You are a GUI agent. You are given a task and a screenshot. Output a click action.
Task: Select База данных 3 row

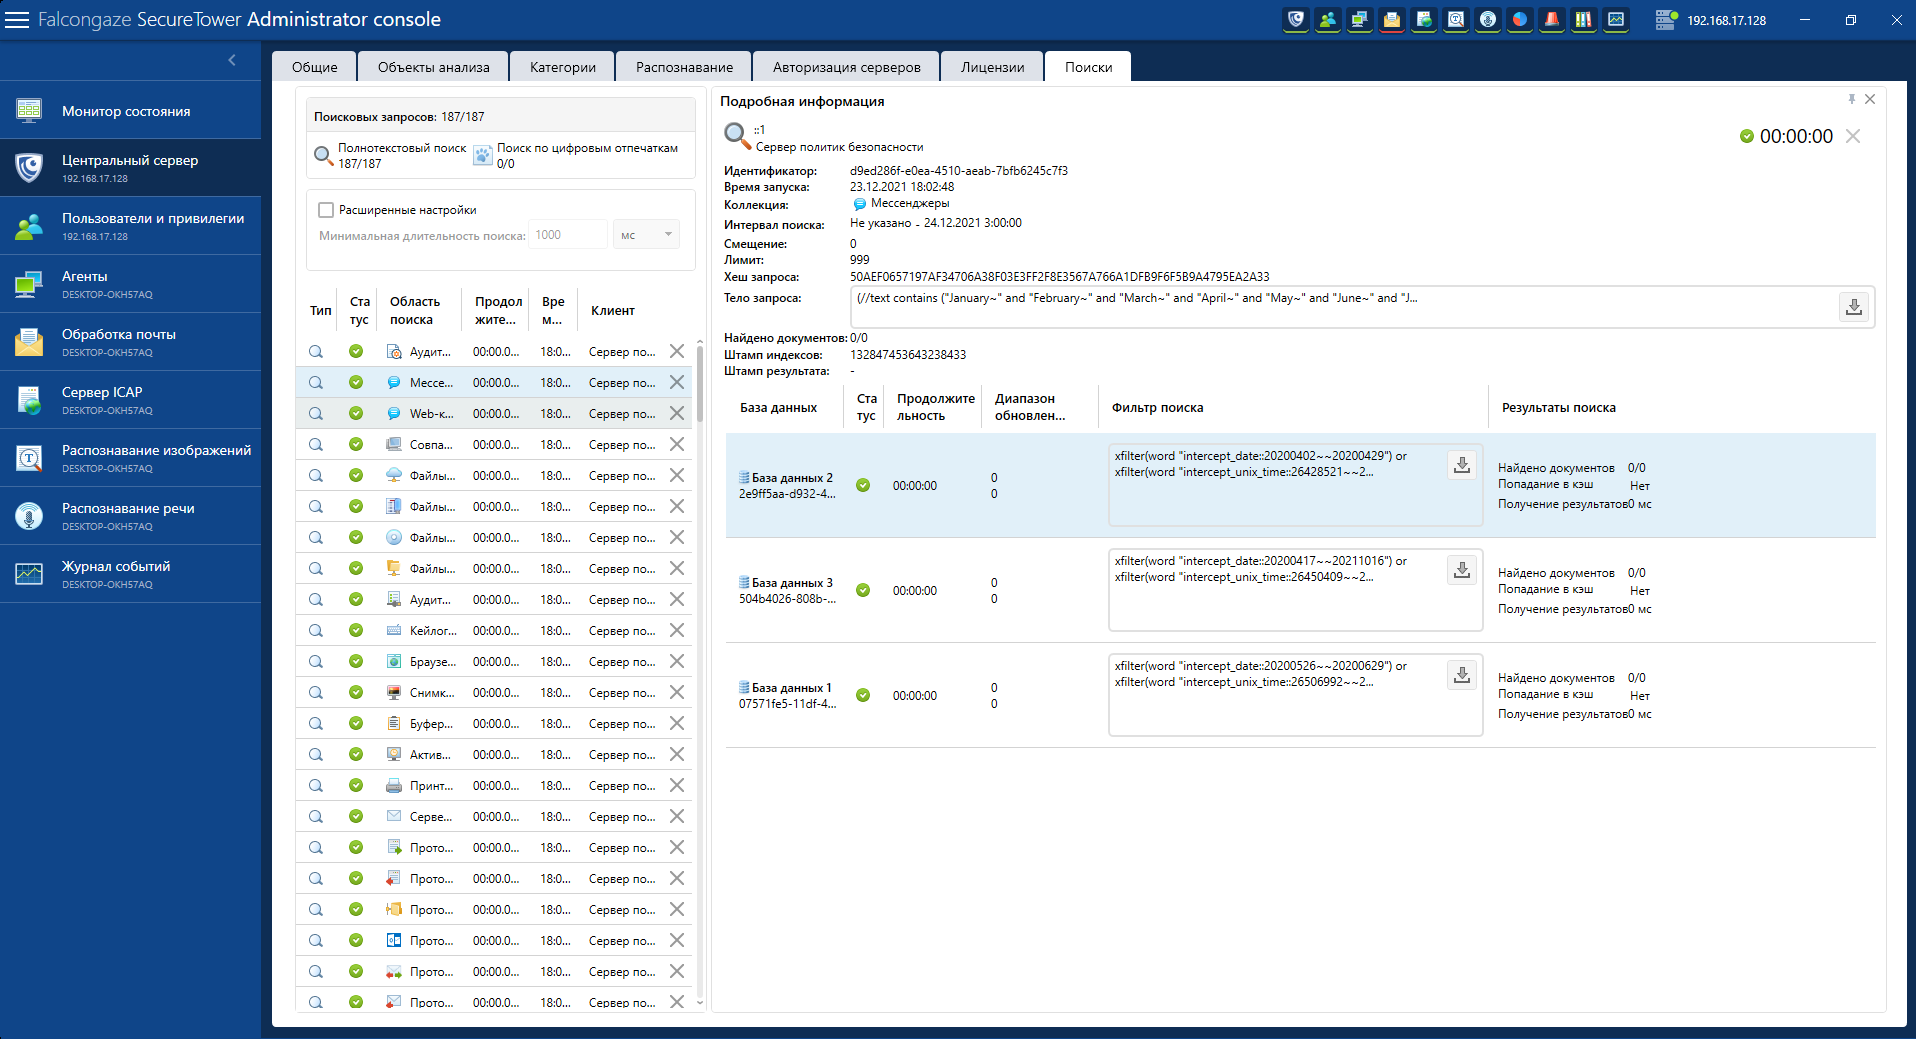[1300, 590]
